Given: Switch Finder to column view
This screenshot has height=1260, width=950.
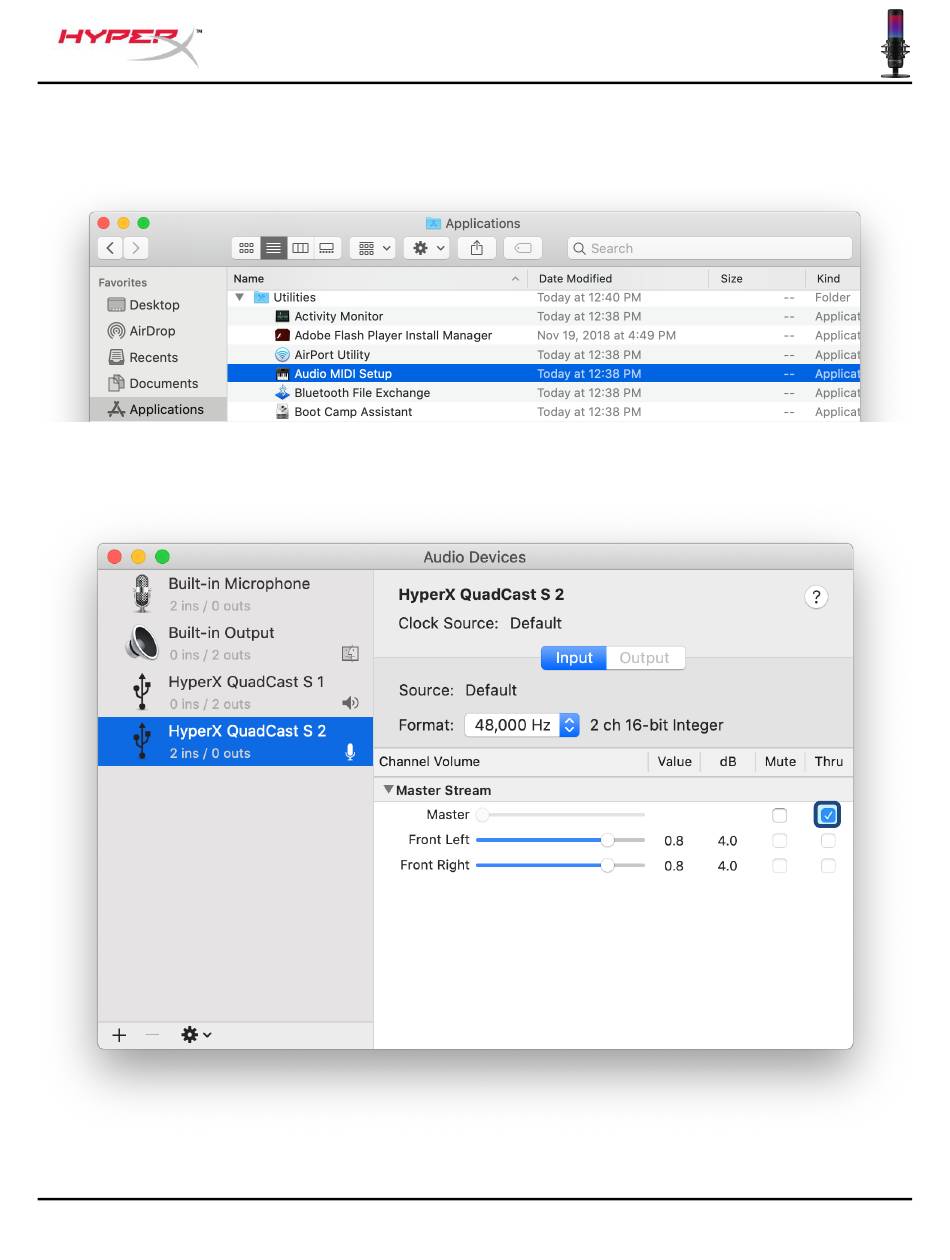Looking at the screenshot, I should tap(300, 248).
